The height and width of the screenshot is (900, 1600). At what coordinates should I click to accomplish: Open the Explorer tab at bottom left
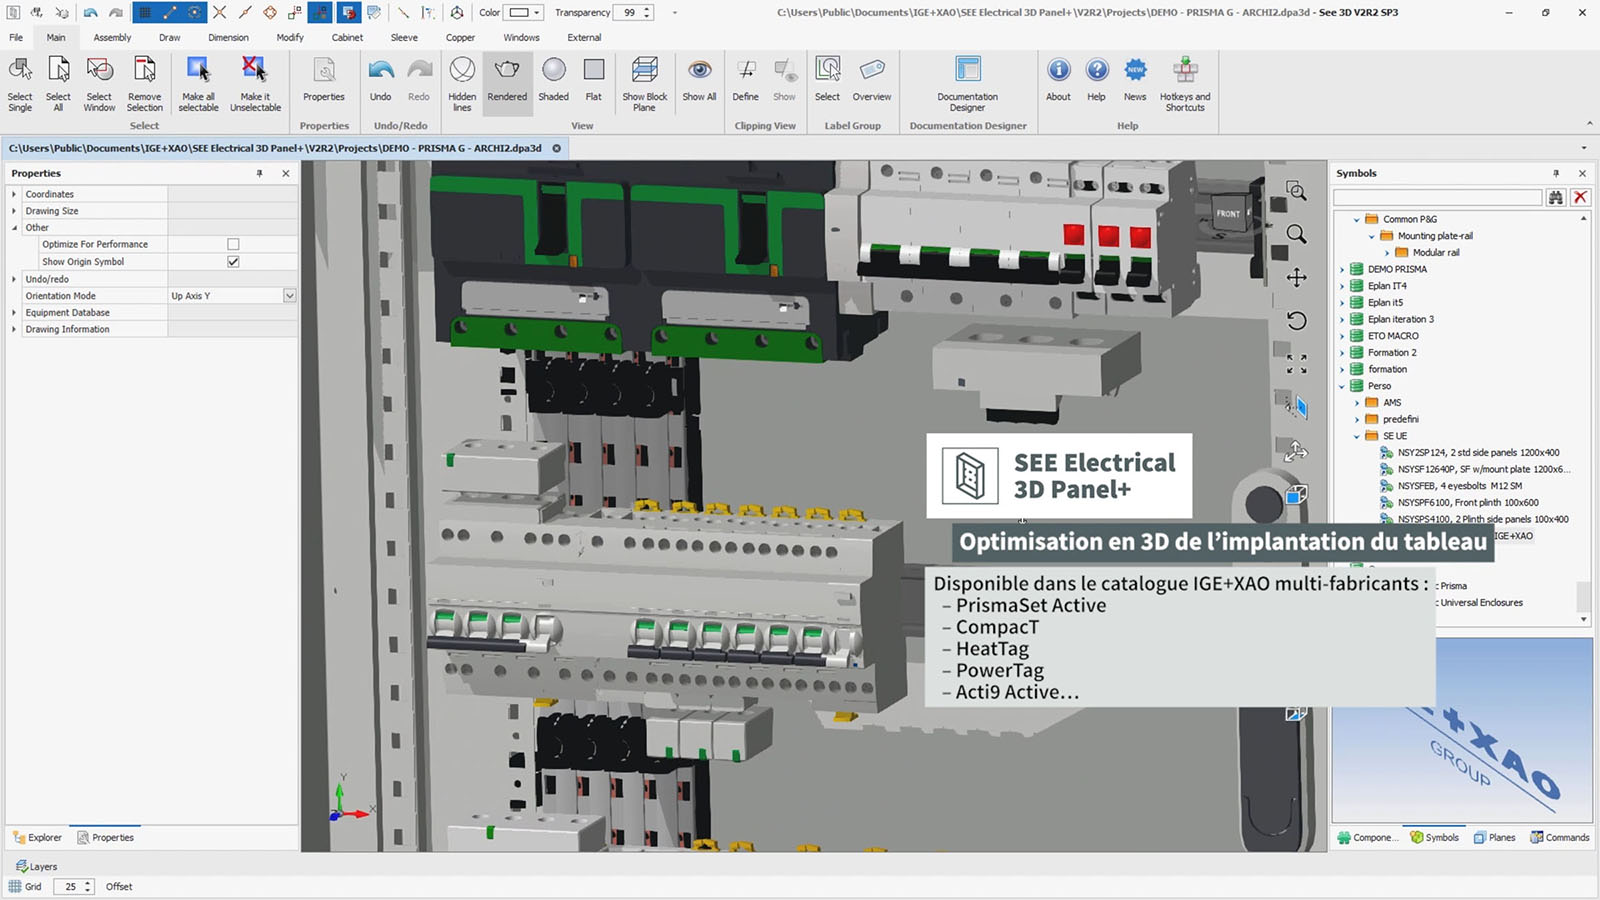(x=37, y=838)
